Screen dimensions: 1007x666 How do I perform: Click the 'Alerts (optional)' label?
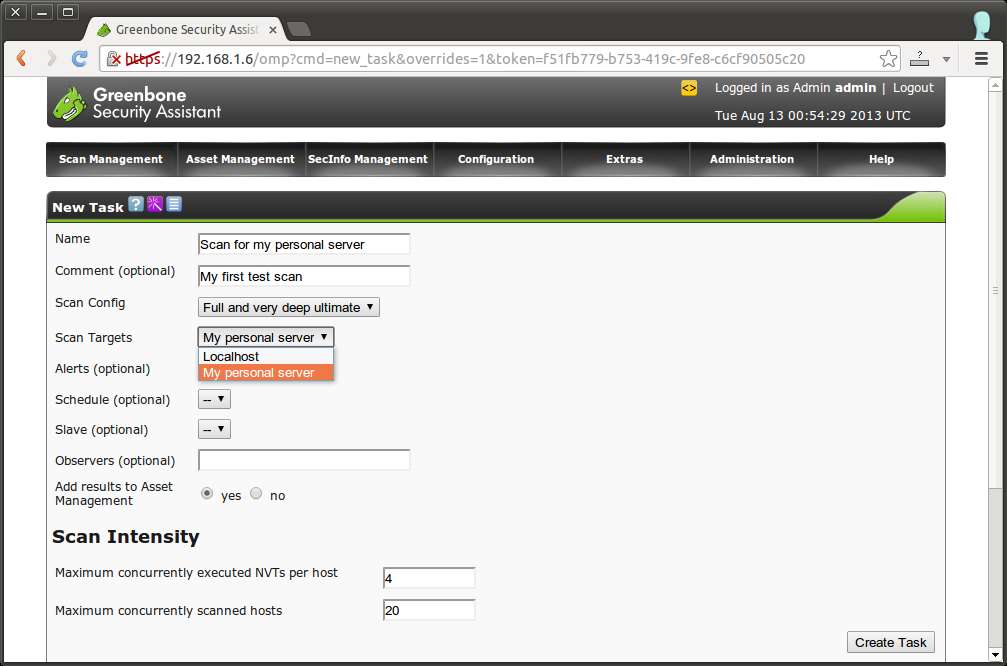pyautogui.click(x=103, y=369)
